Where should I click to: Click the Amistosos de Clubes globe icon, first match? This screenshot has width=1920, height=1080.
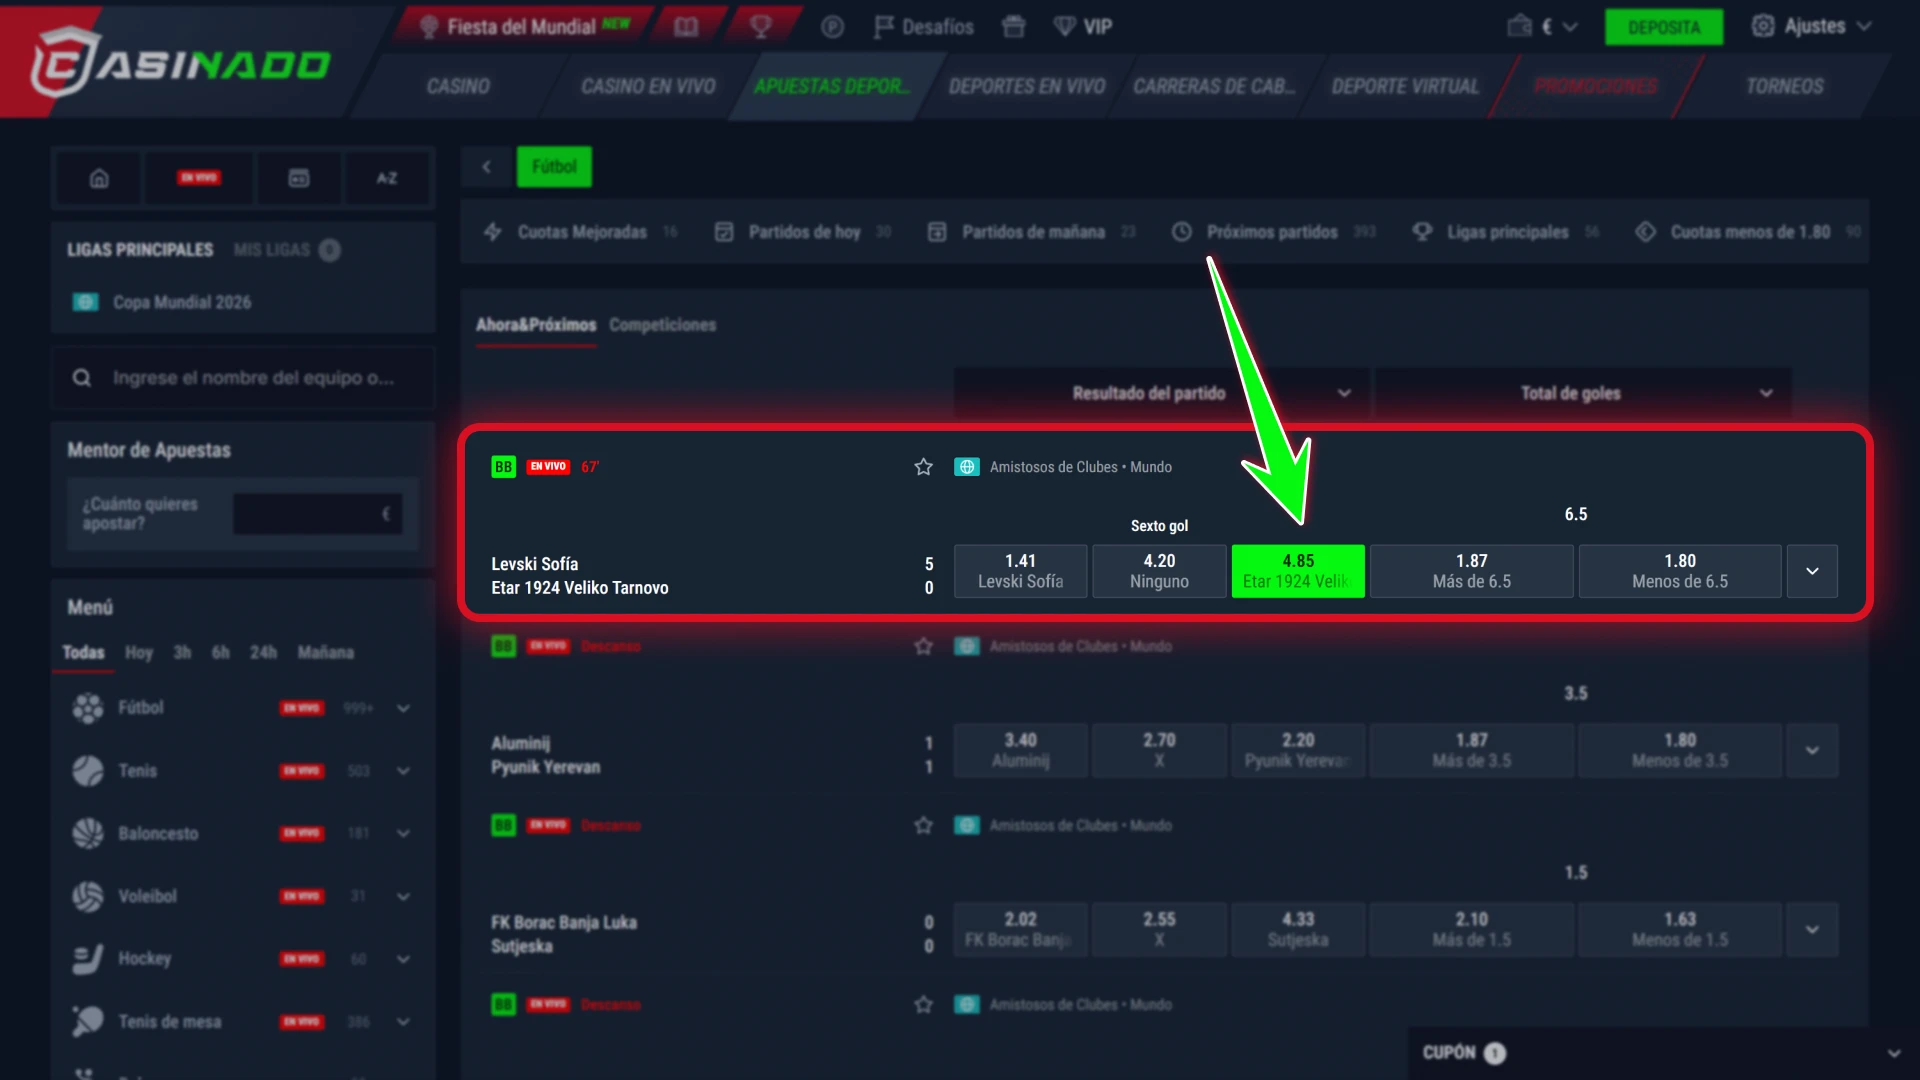point(967,467)
